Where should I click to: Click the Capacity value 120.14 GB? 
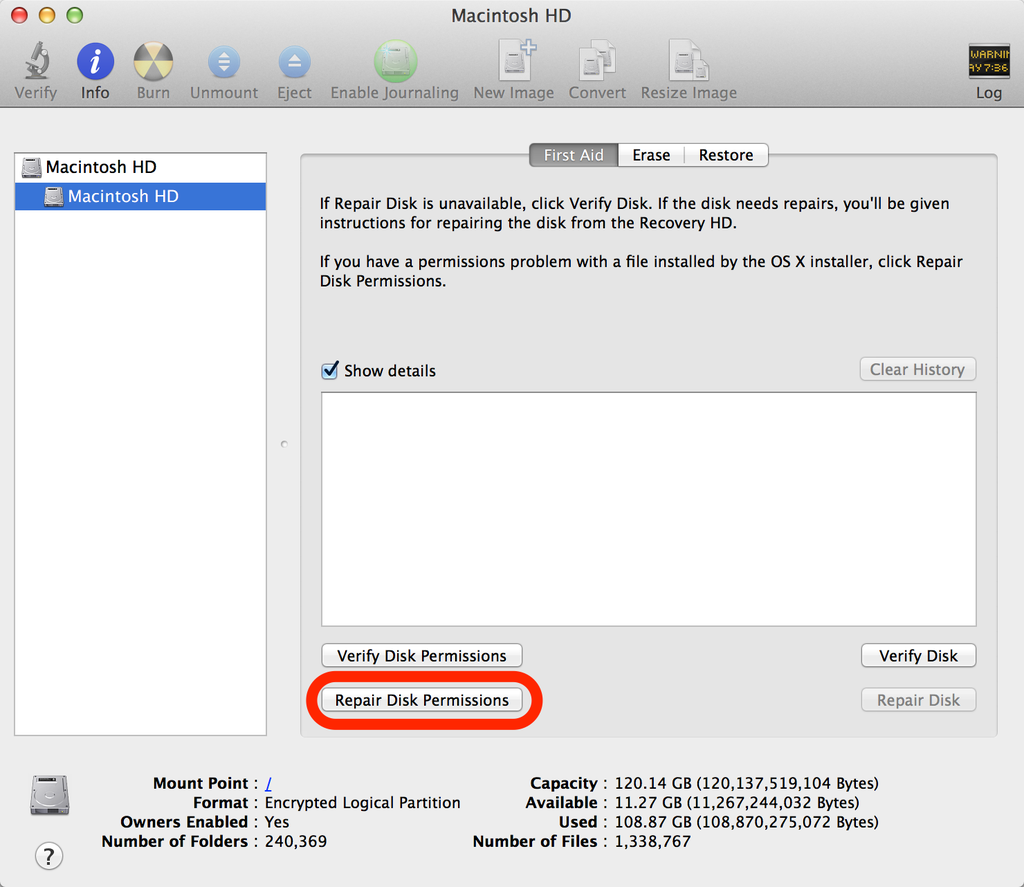point(746,783)
